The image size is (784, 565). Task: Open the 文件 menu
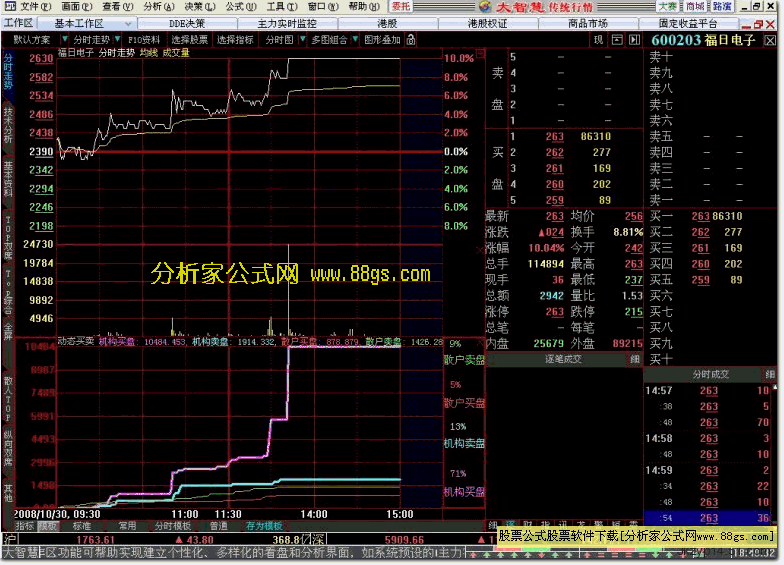coord(36,6)
